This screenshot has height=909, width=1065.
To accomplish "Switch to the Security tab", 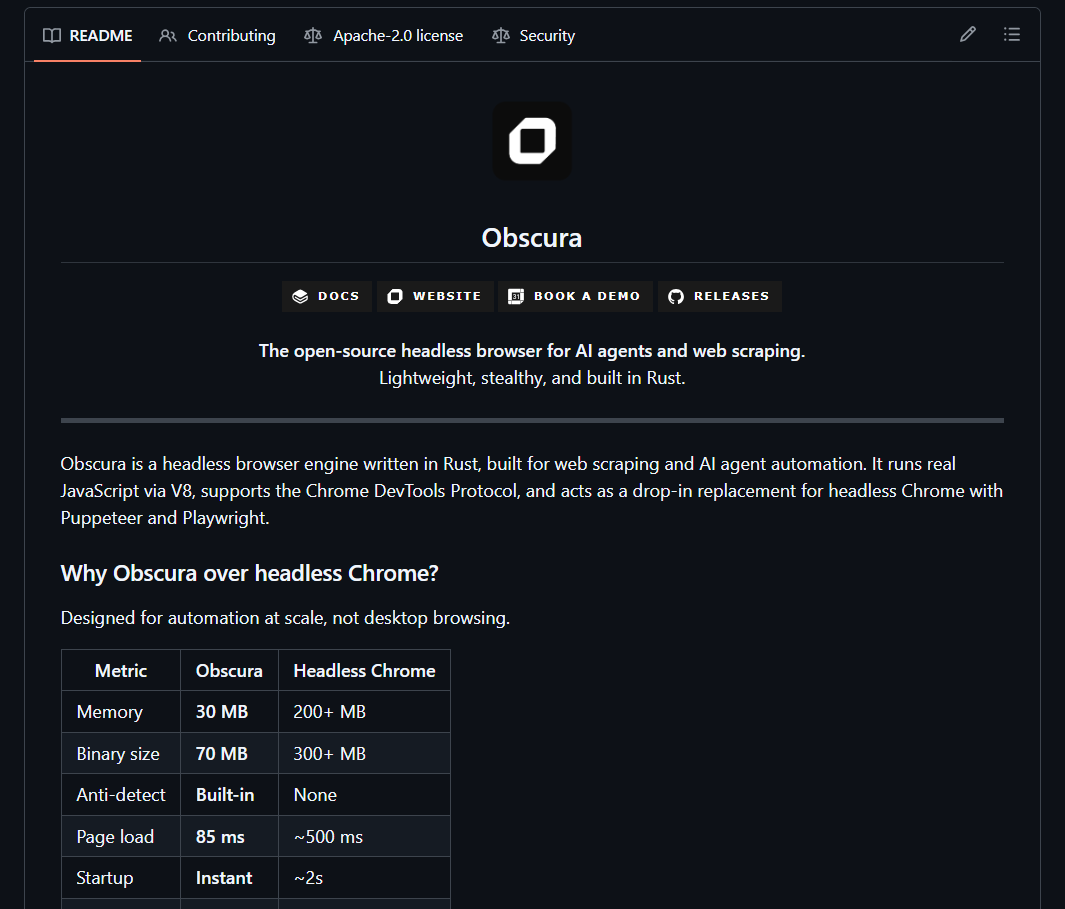I will point(534,35).
